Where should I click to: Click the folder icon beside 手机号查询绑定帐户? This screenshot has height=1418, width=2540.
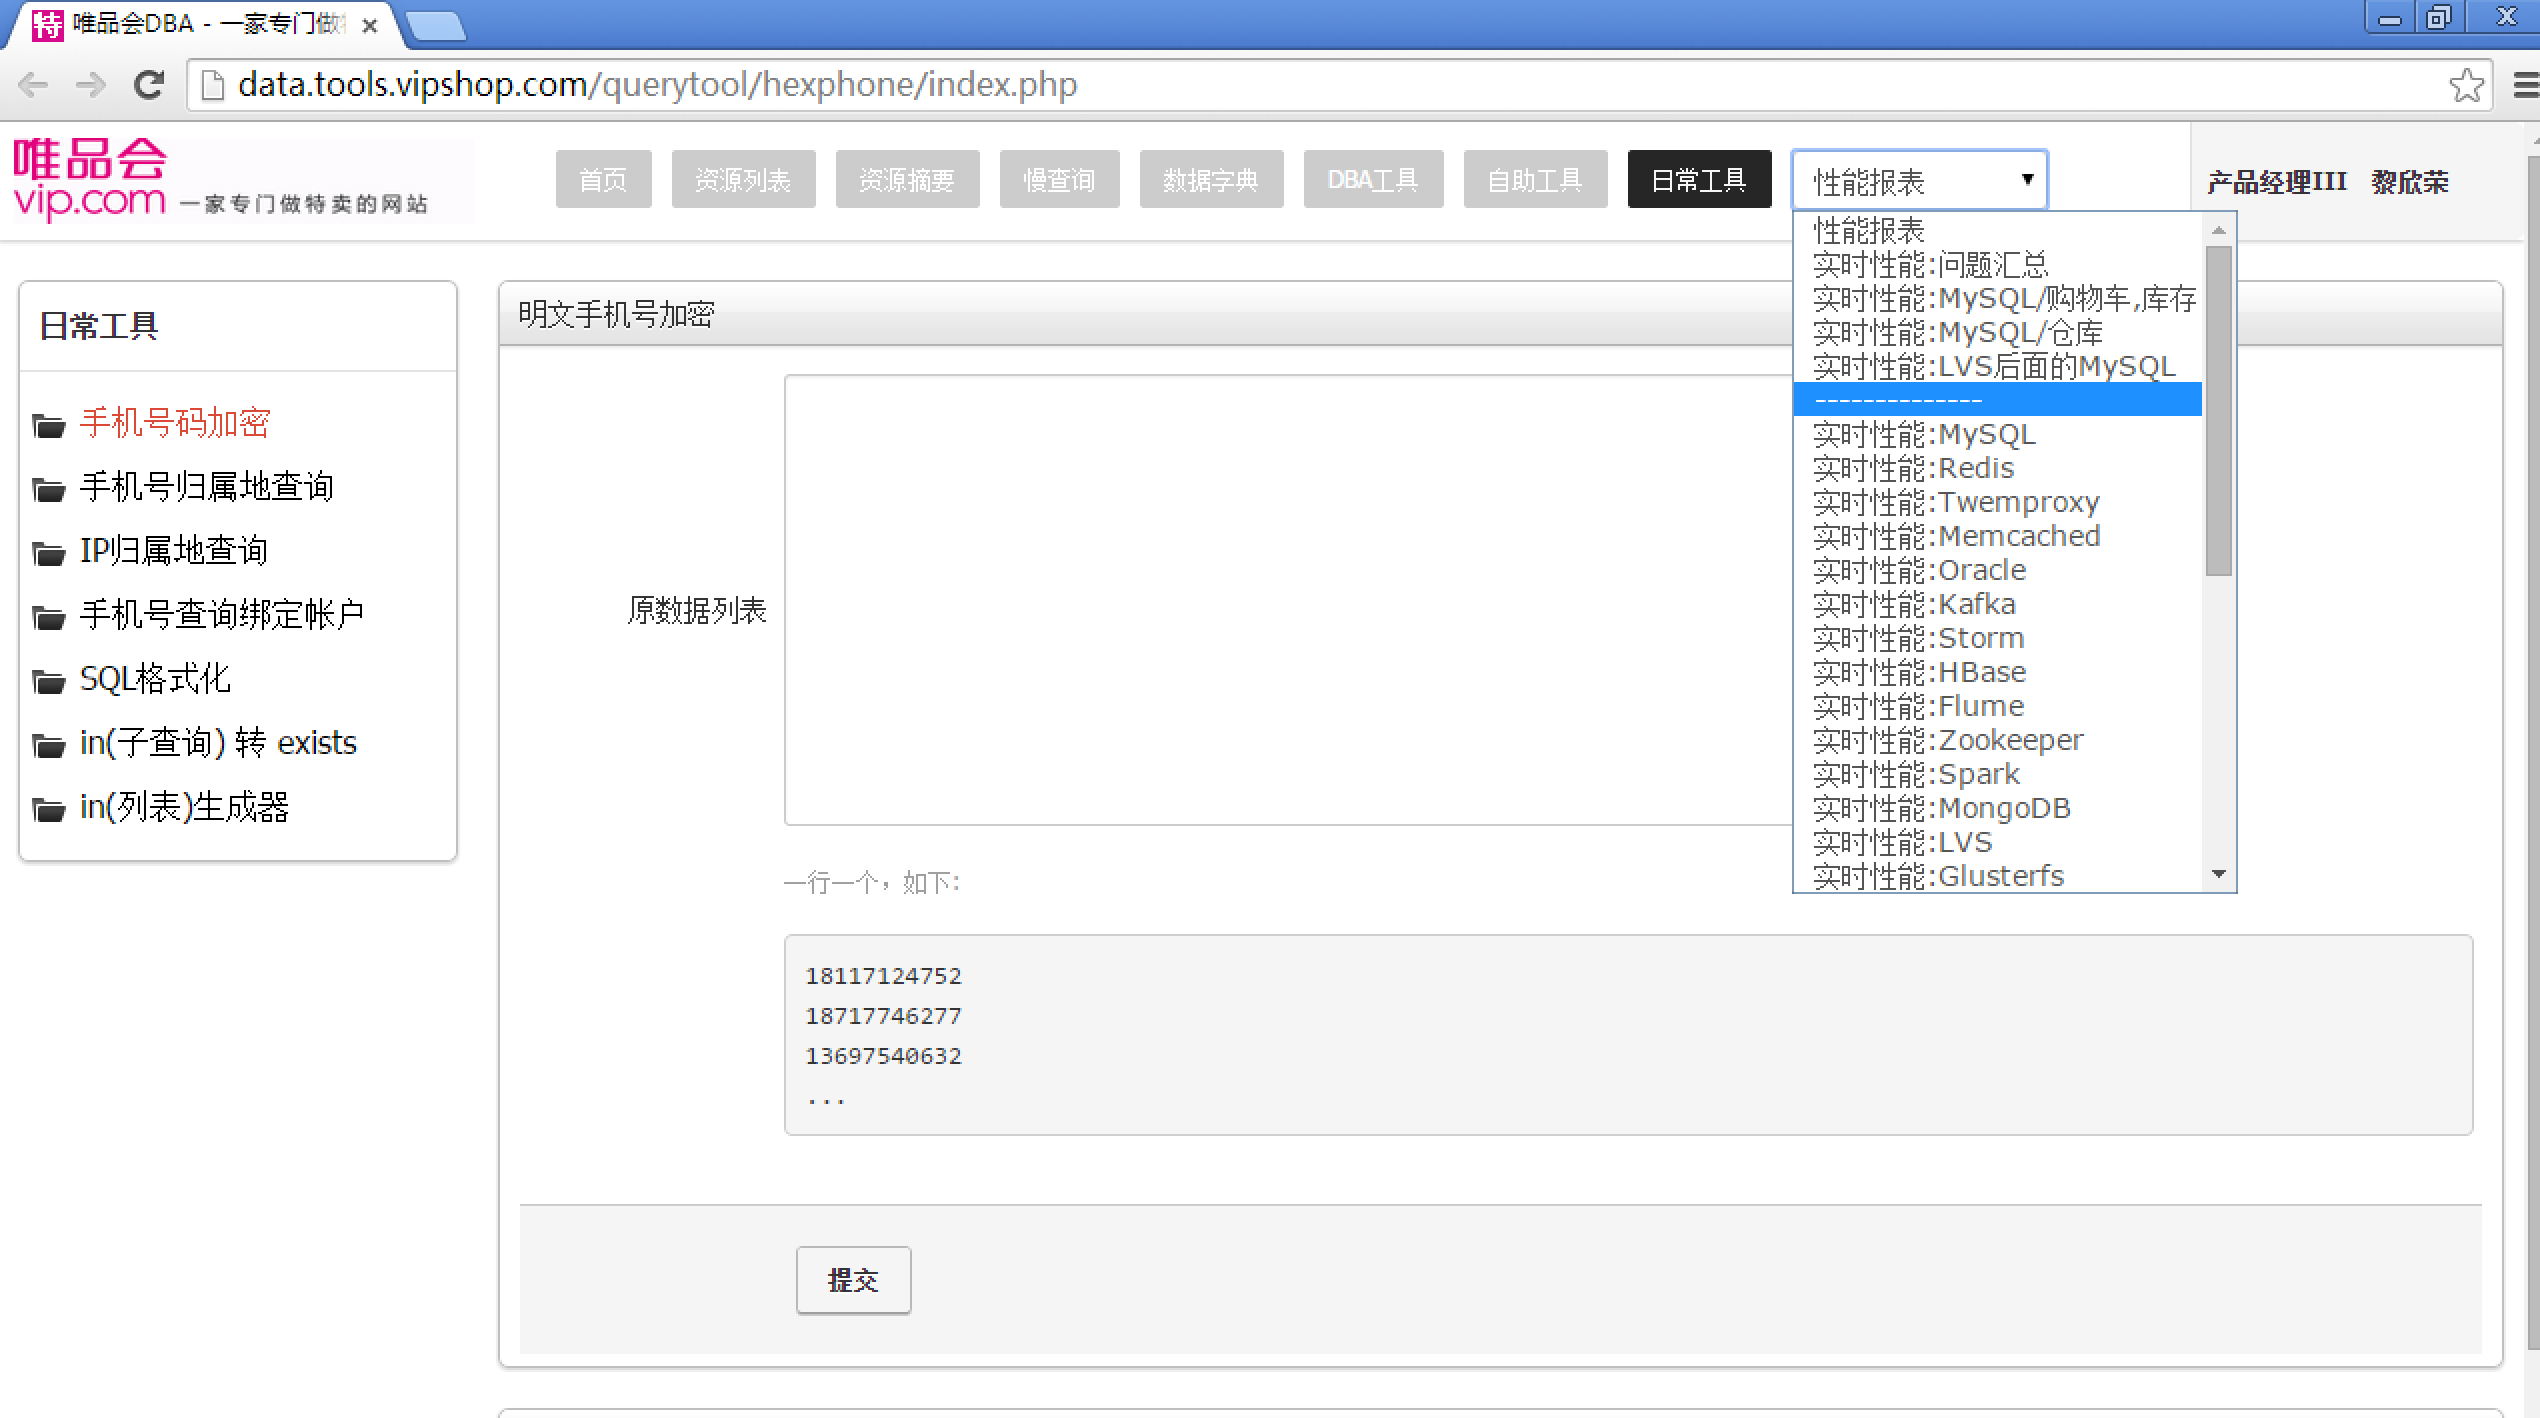pos(49,617)
